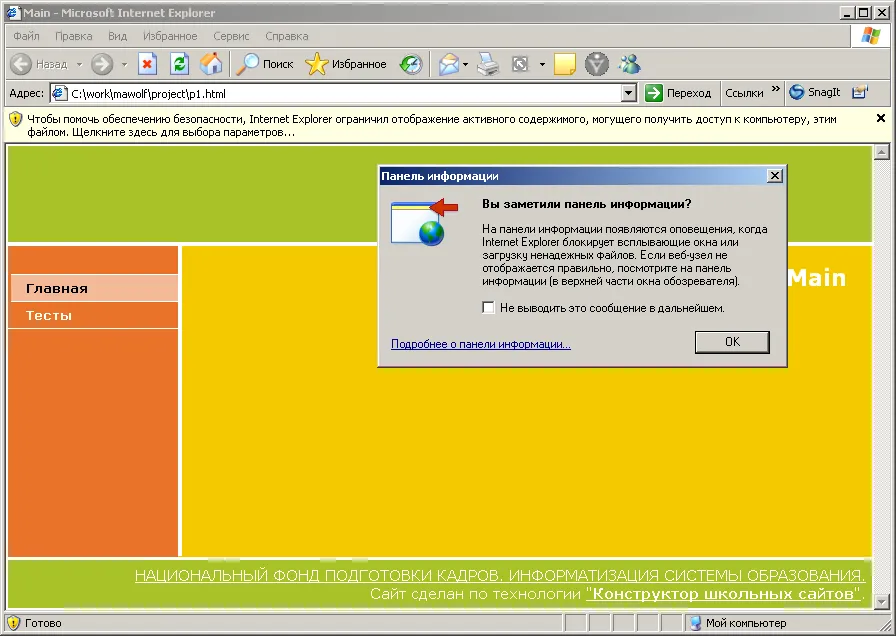Click the Stop page loading icon

pyautogui.click(x=147, y=64)
